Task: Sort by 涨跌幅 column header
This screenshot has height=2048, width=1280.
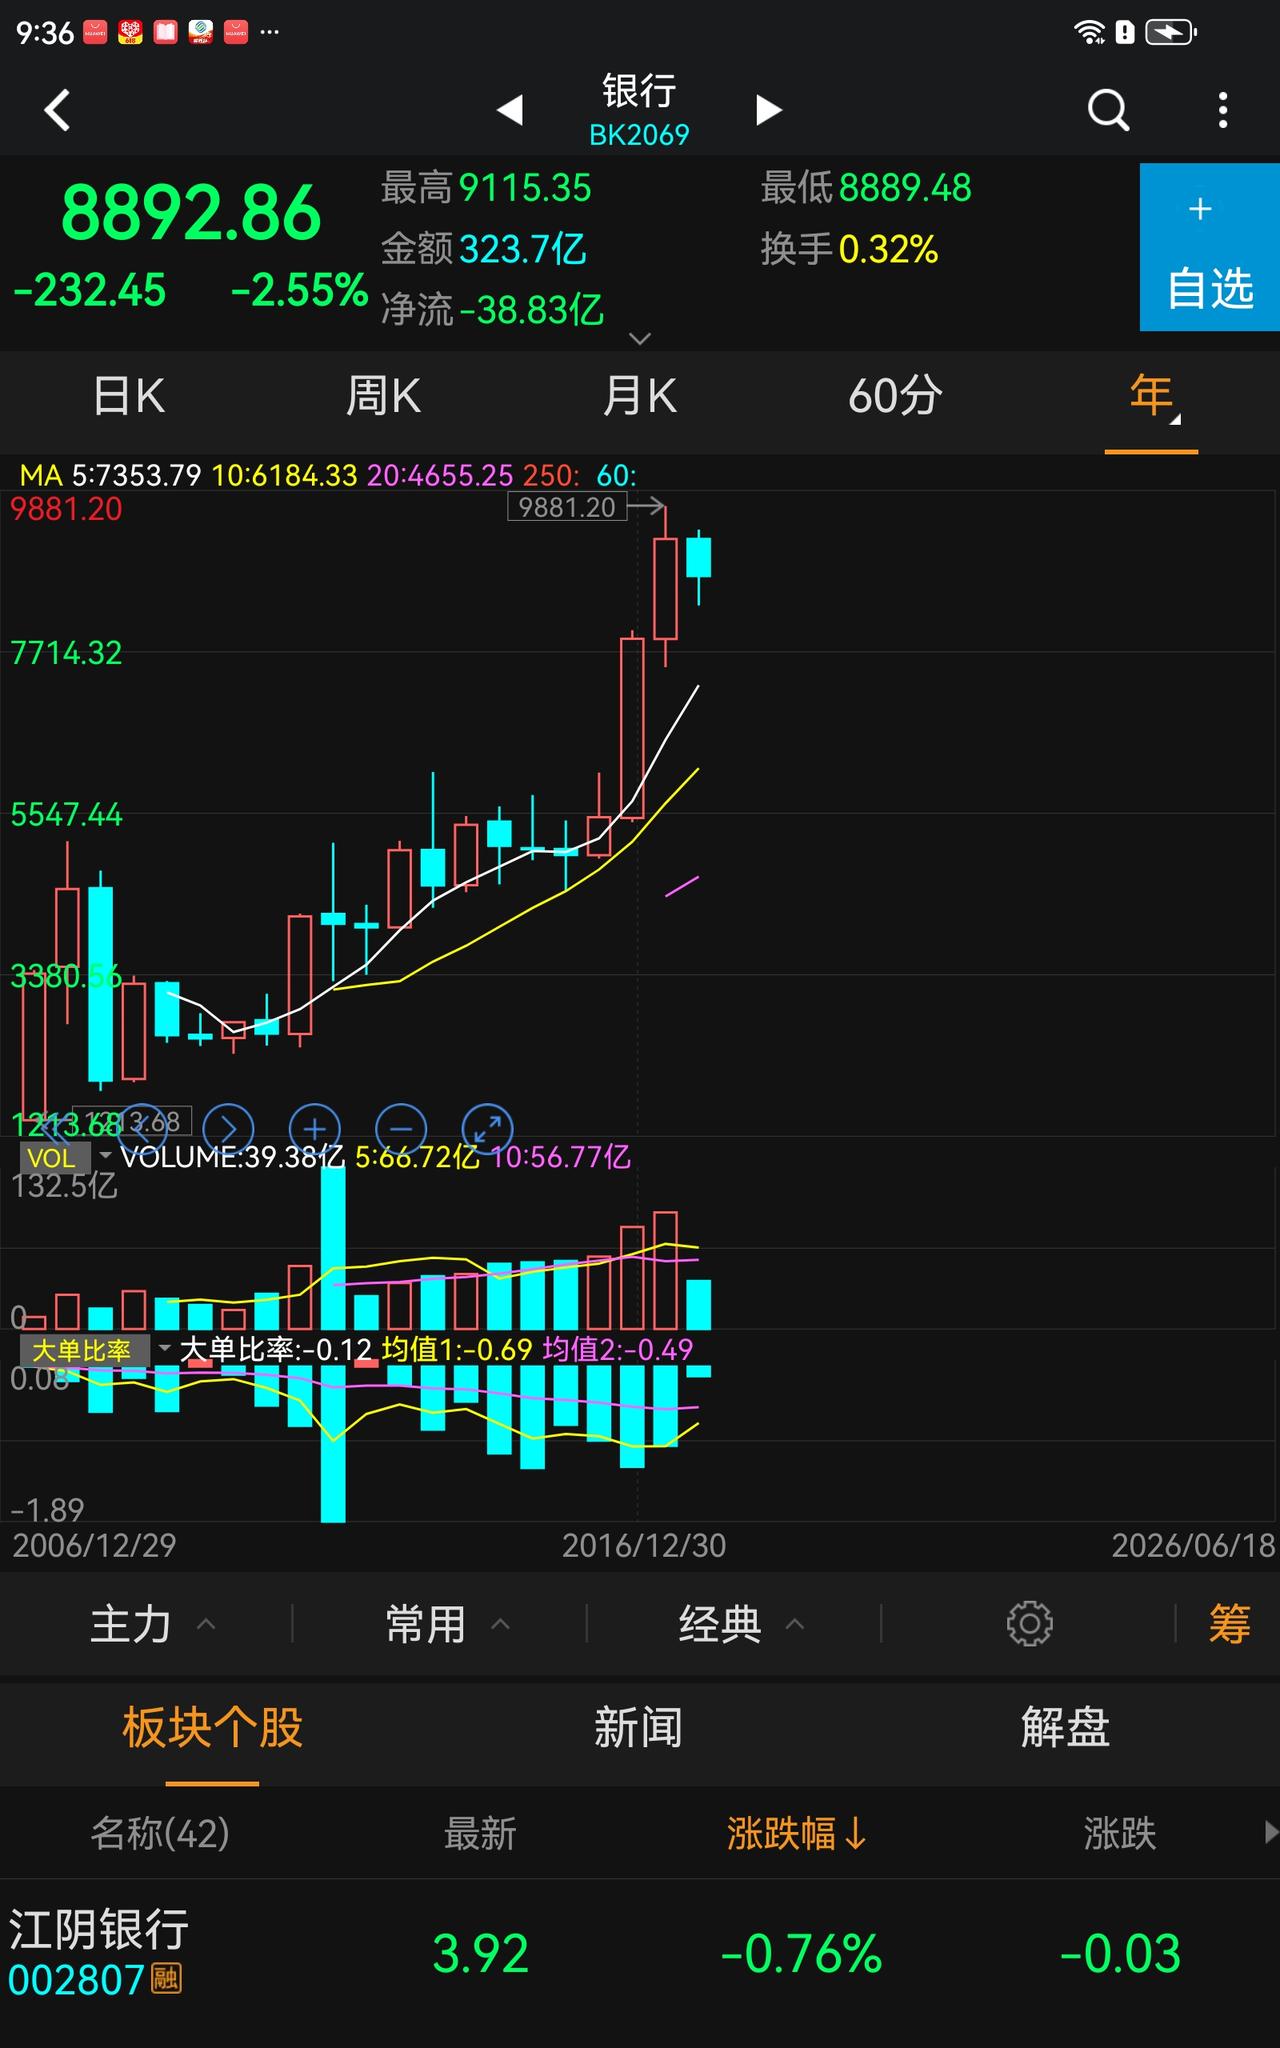Action: click(796, 1834)
